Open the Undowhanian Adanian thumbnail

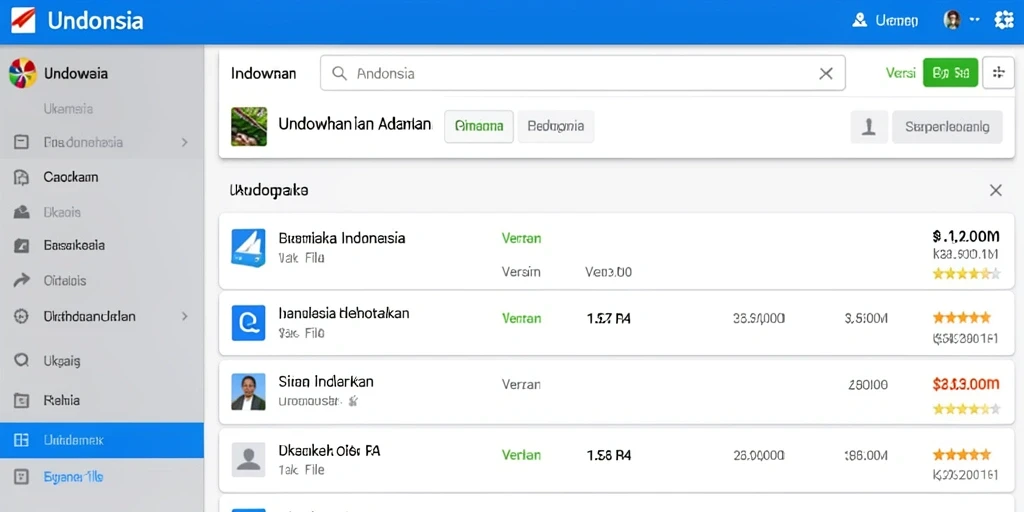click(249, 126)
